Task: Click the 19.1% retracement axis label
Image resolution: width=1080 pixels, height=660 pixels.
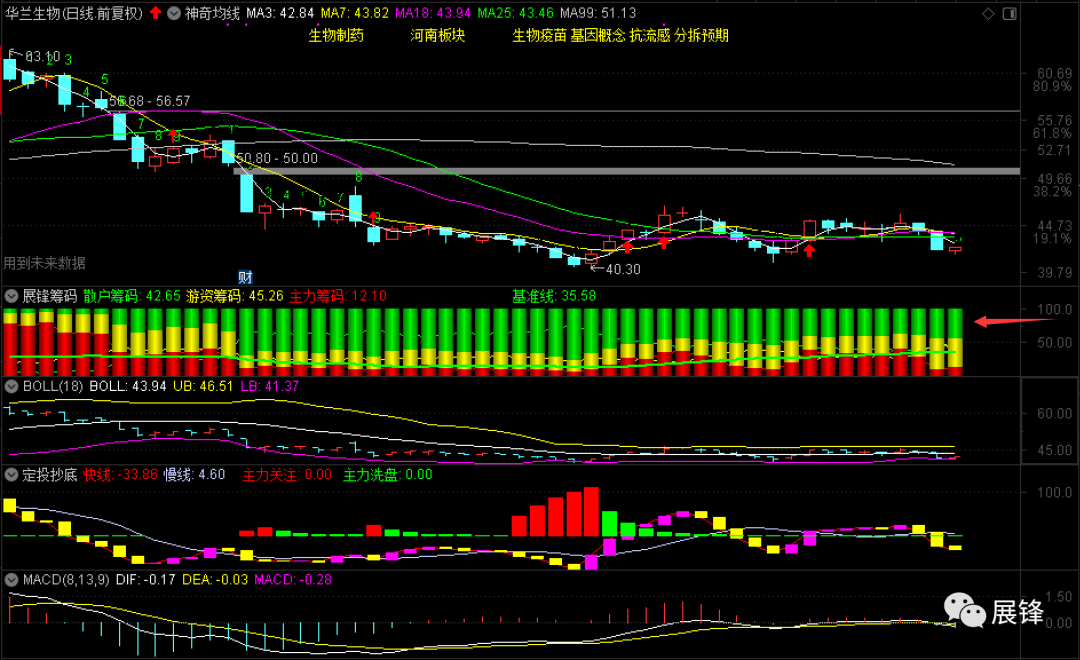Action: coord(1052,238)
